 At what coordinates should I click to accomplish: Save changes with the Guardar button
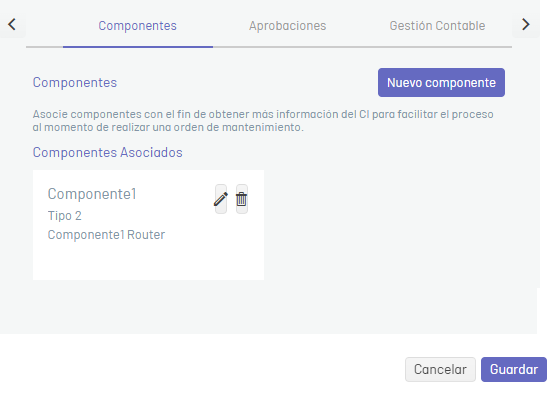(514, 370)
